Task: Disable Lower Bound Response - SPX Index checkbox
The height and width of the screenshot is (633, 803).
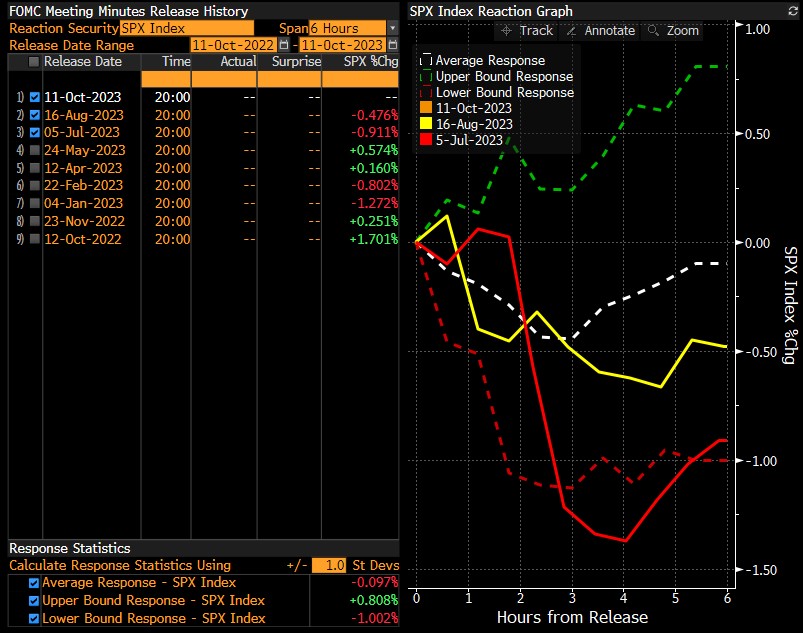Action: pos(35,618)
